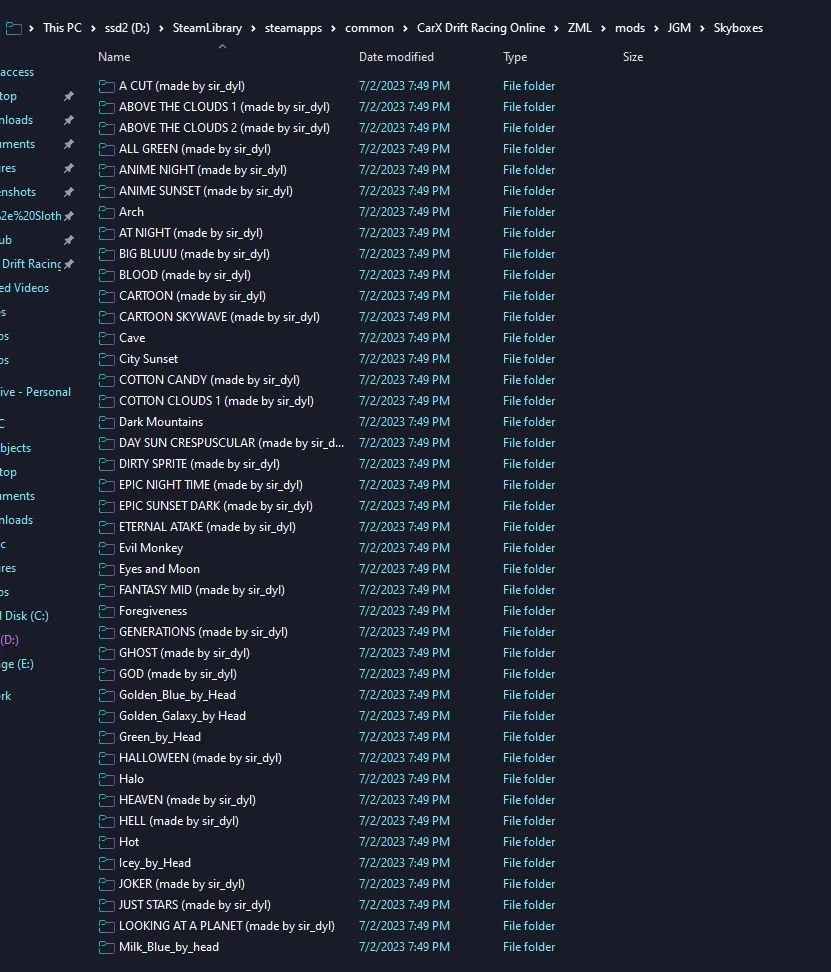This screenshot has height=972, width=831.
Task: Select the ANIME SUNSET folder
Action: coord(206,191)
